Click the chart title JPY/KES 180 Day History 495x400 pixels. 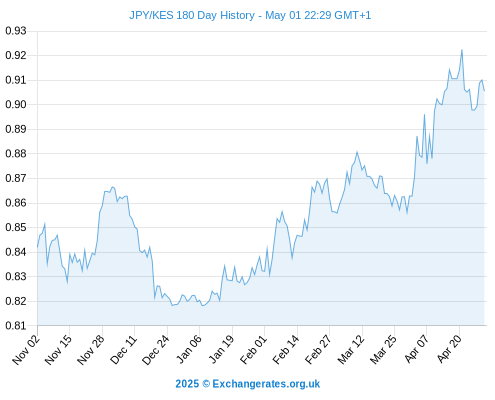[x=192, y=15]
